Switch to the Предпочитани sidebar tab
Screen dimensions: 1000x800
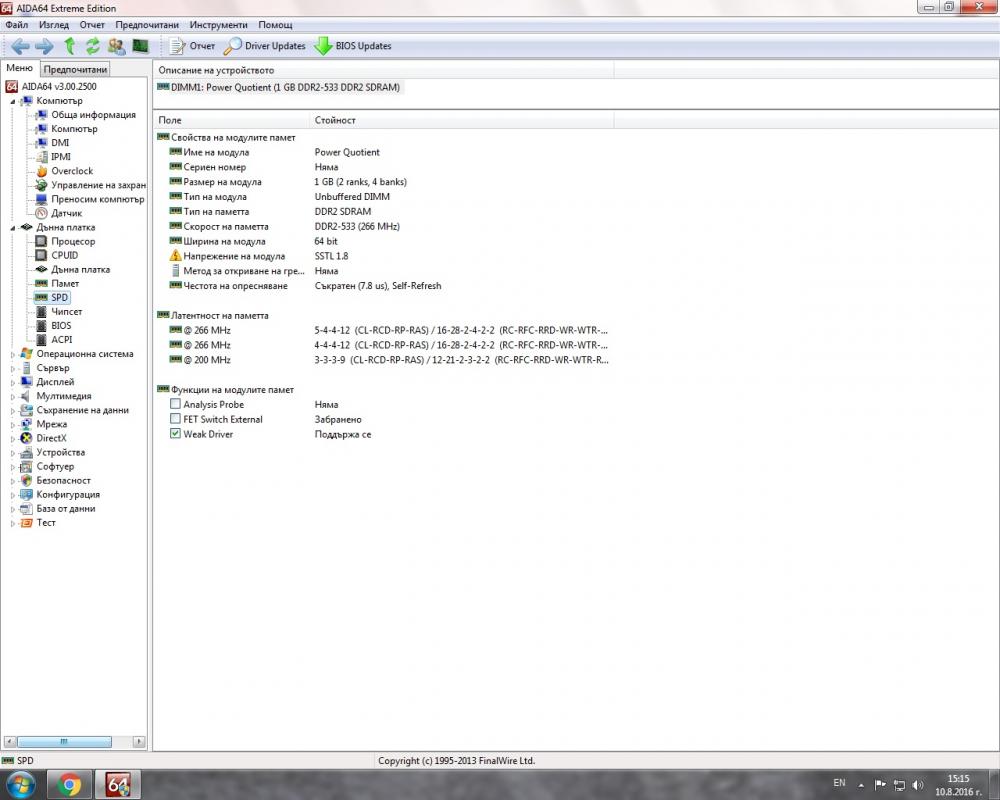(75, 69)
